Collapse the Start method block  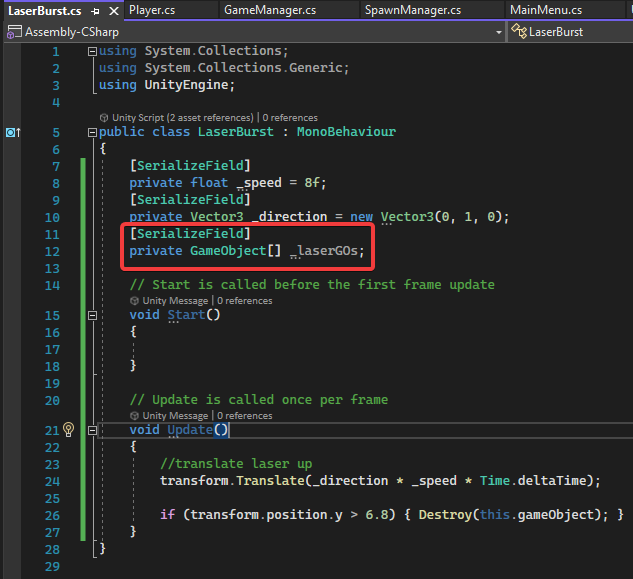tap(92, 315)
